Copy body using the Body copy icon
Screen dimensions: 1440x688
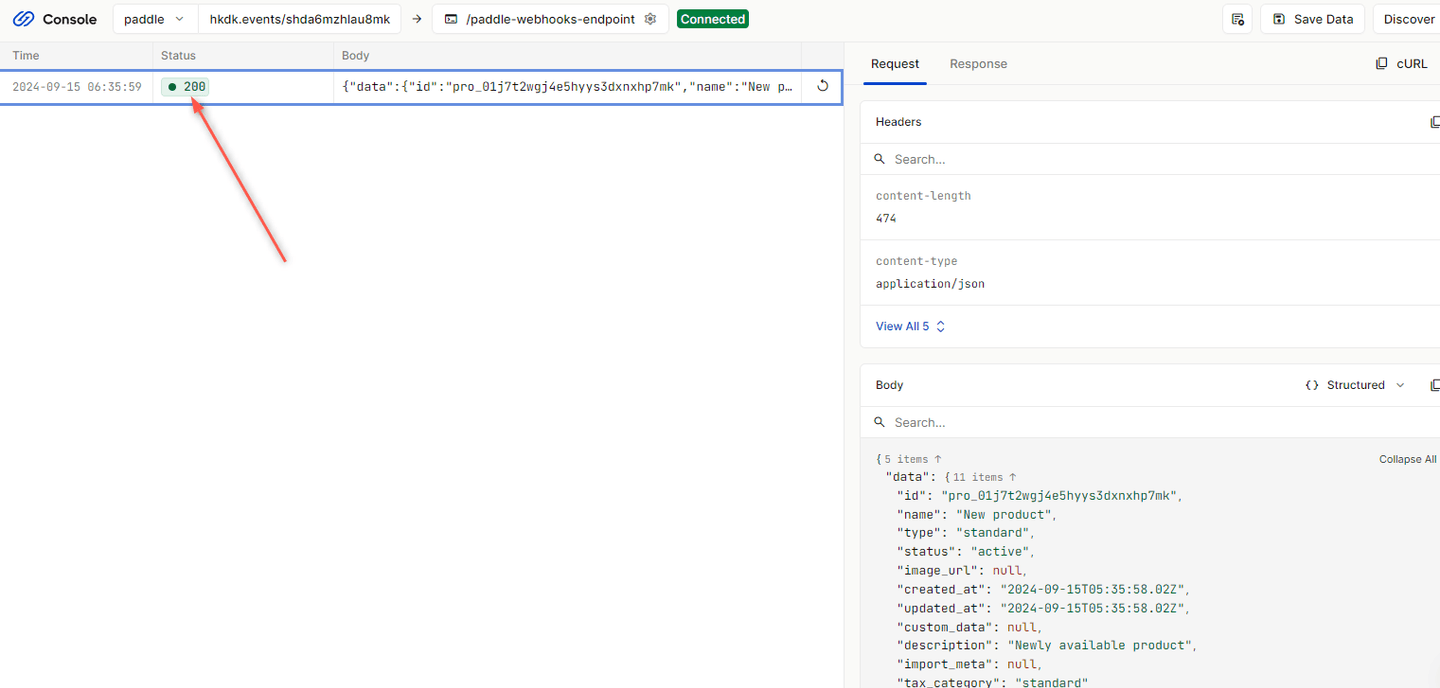click(1435, 385)
